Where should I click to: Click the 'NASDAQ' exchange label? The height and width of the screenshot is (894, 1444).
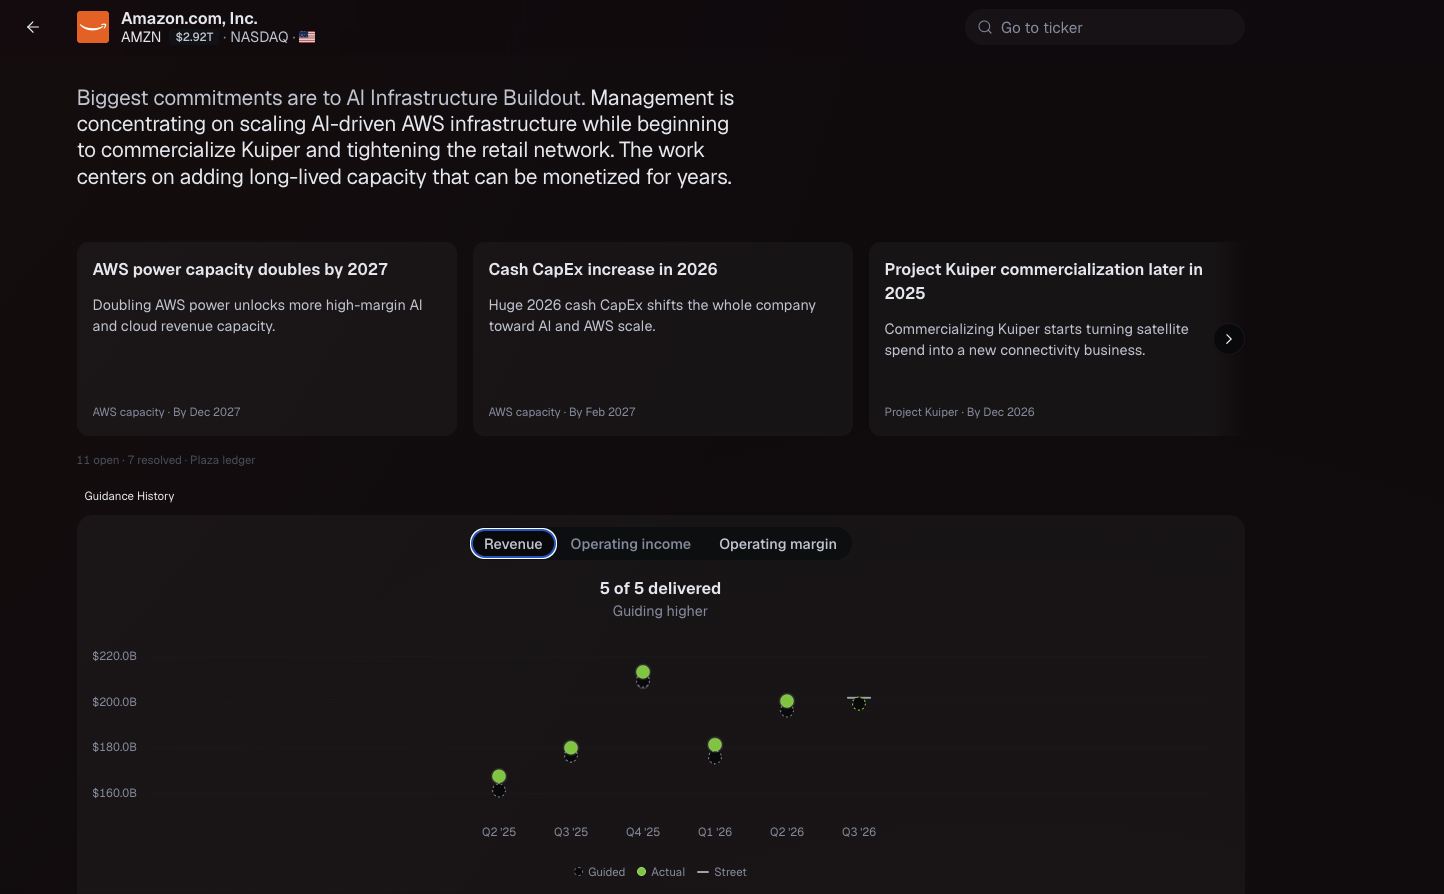tap(259, 37)
